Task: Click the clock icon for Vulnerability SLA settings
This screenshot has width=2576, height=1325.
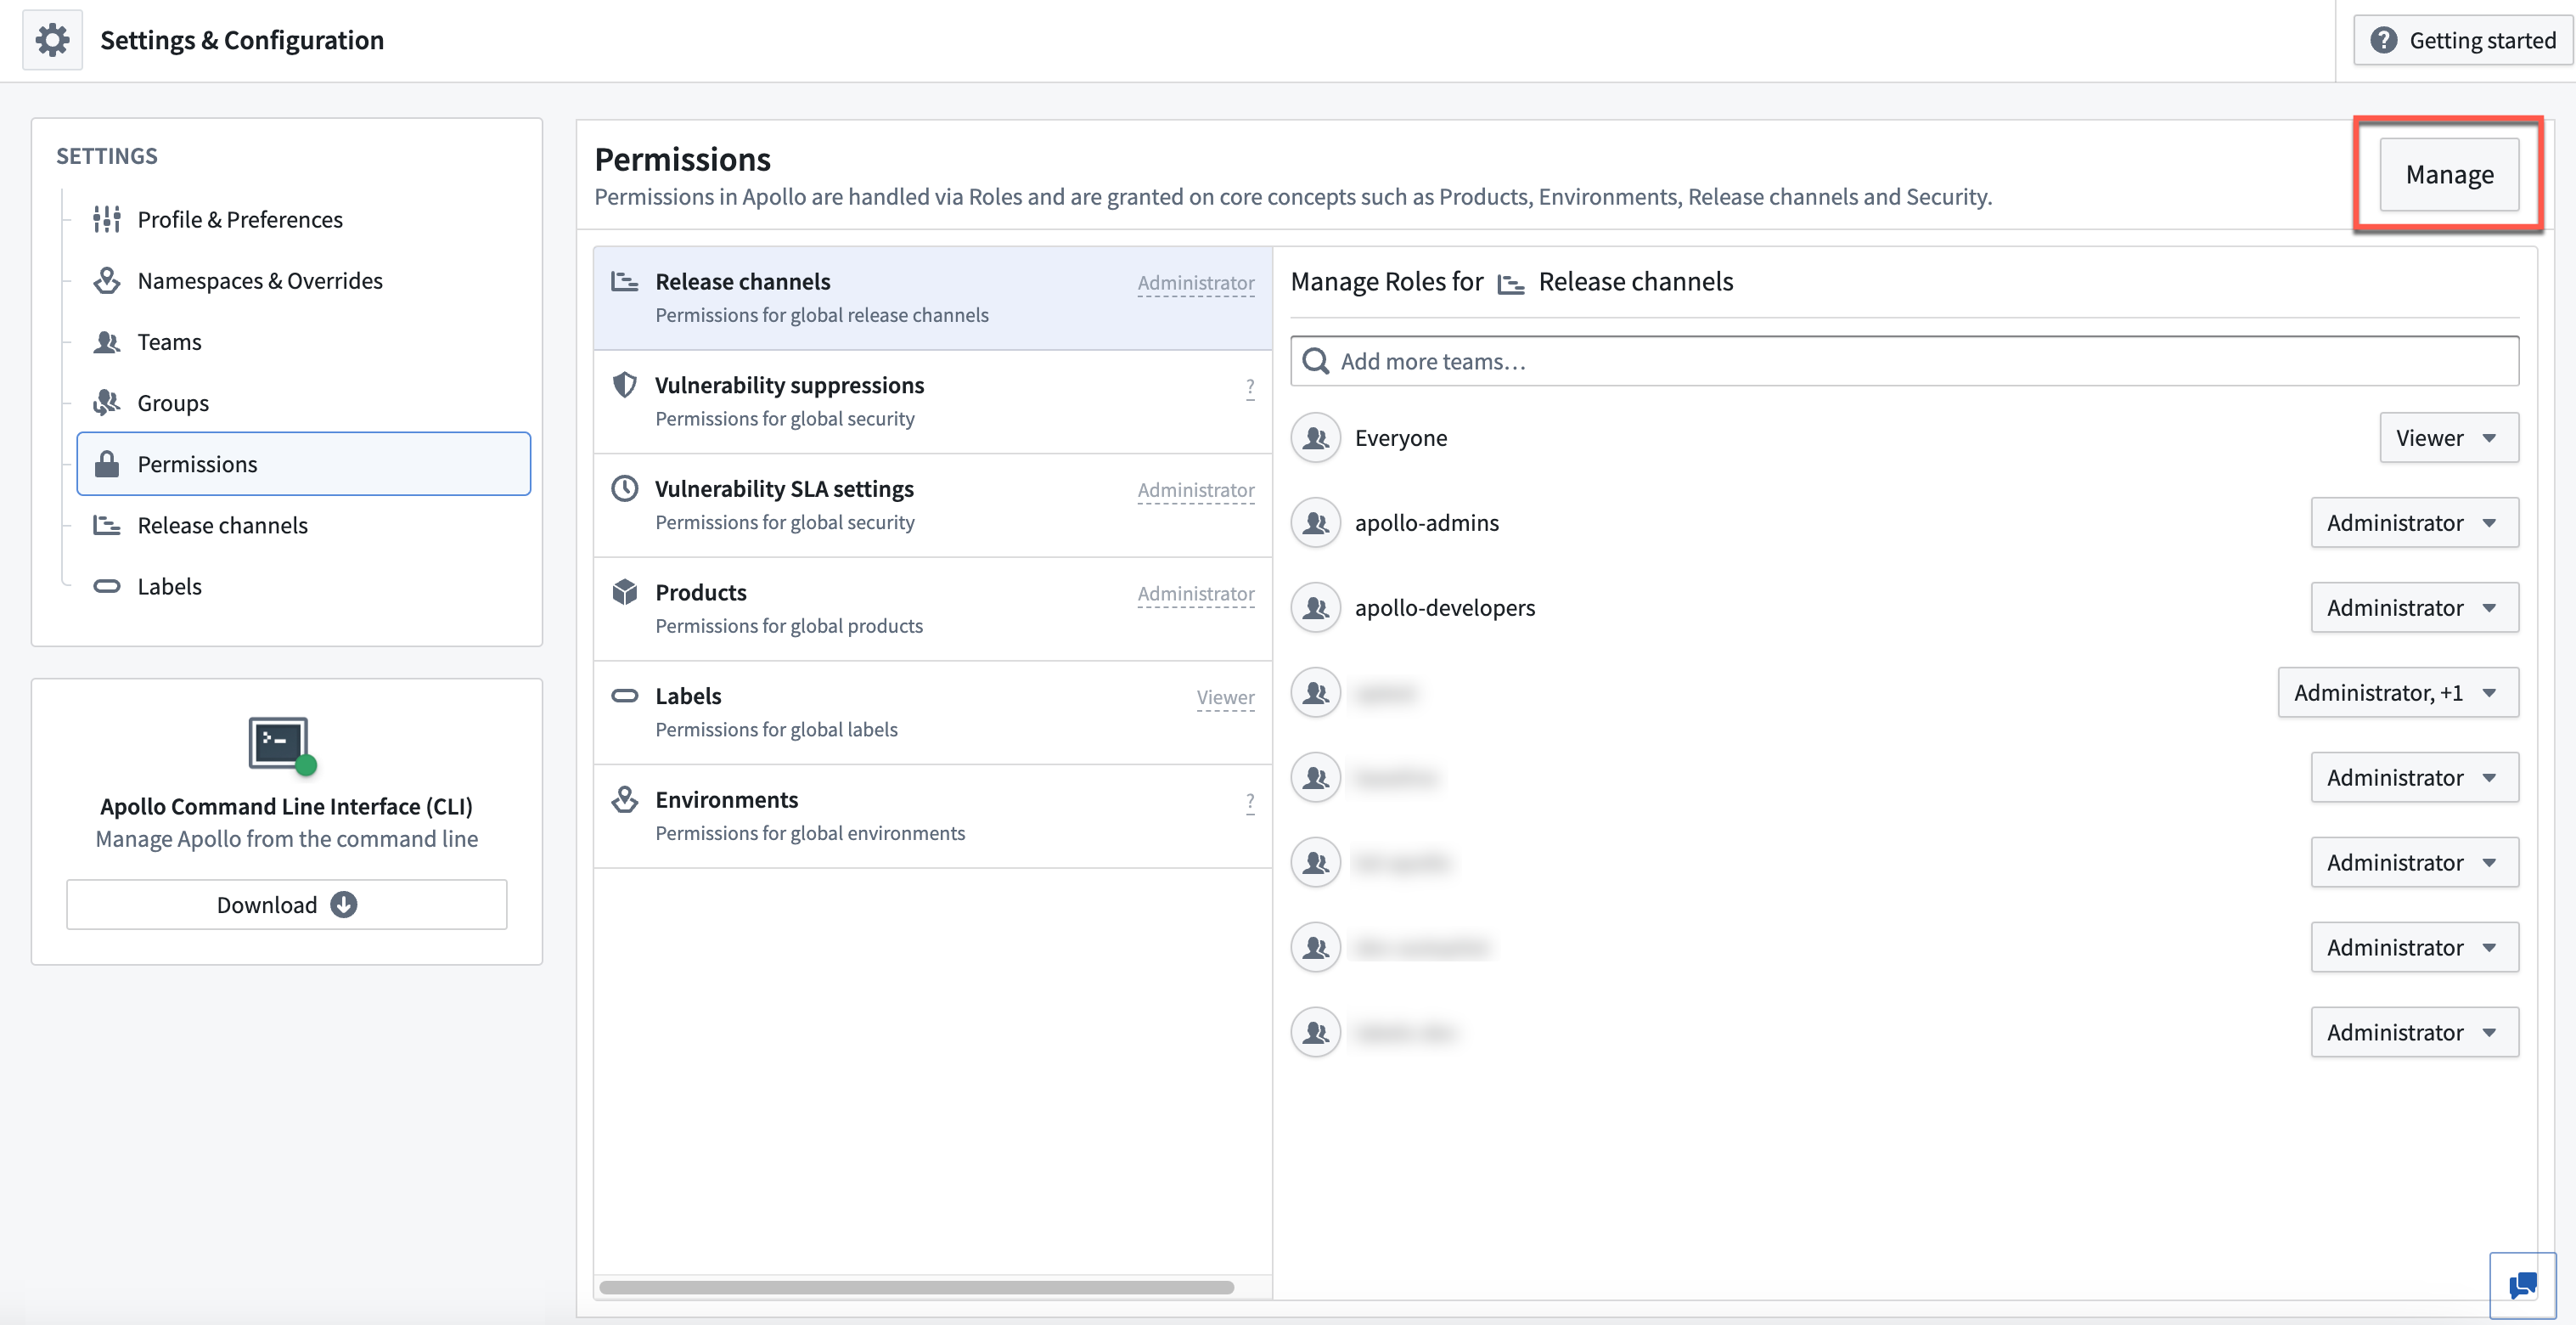Action: click(x=625, y=489)
